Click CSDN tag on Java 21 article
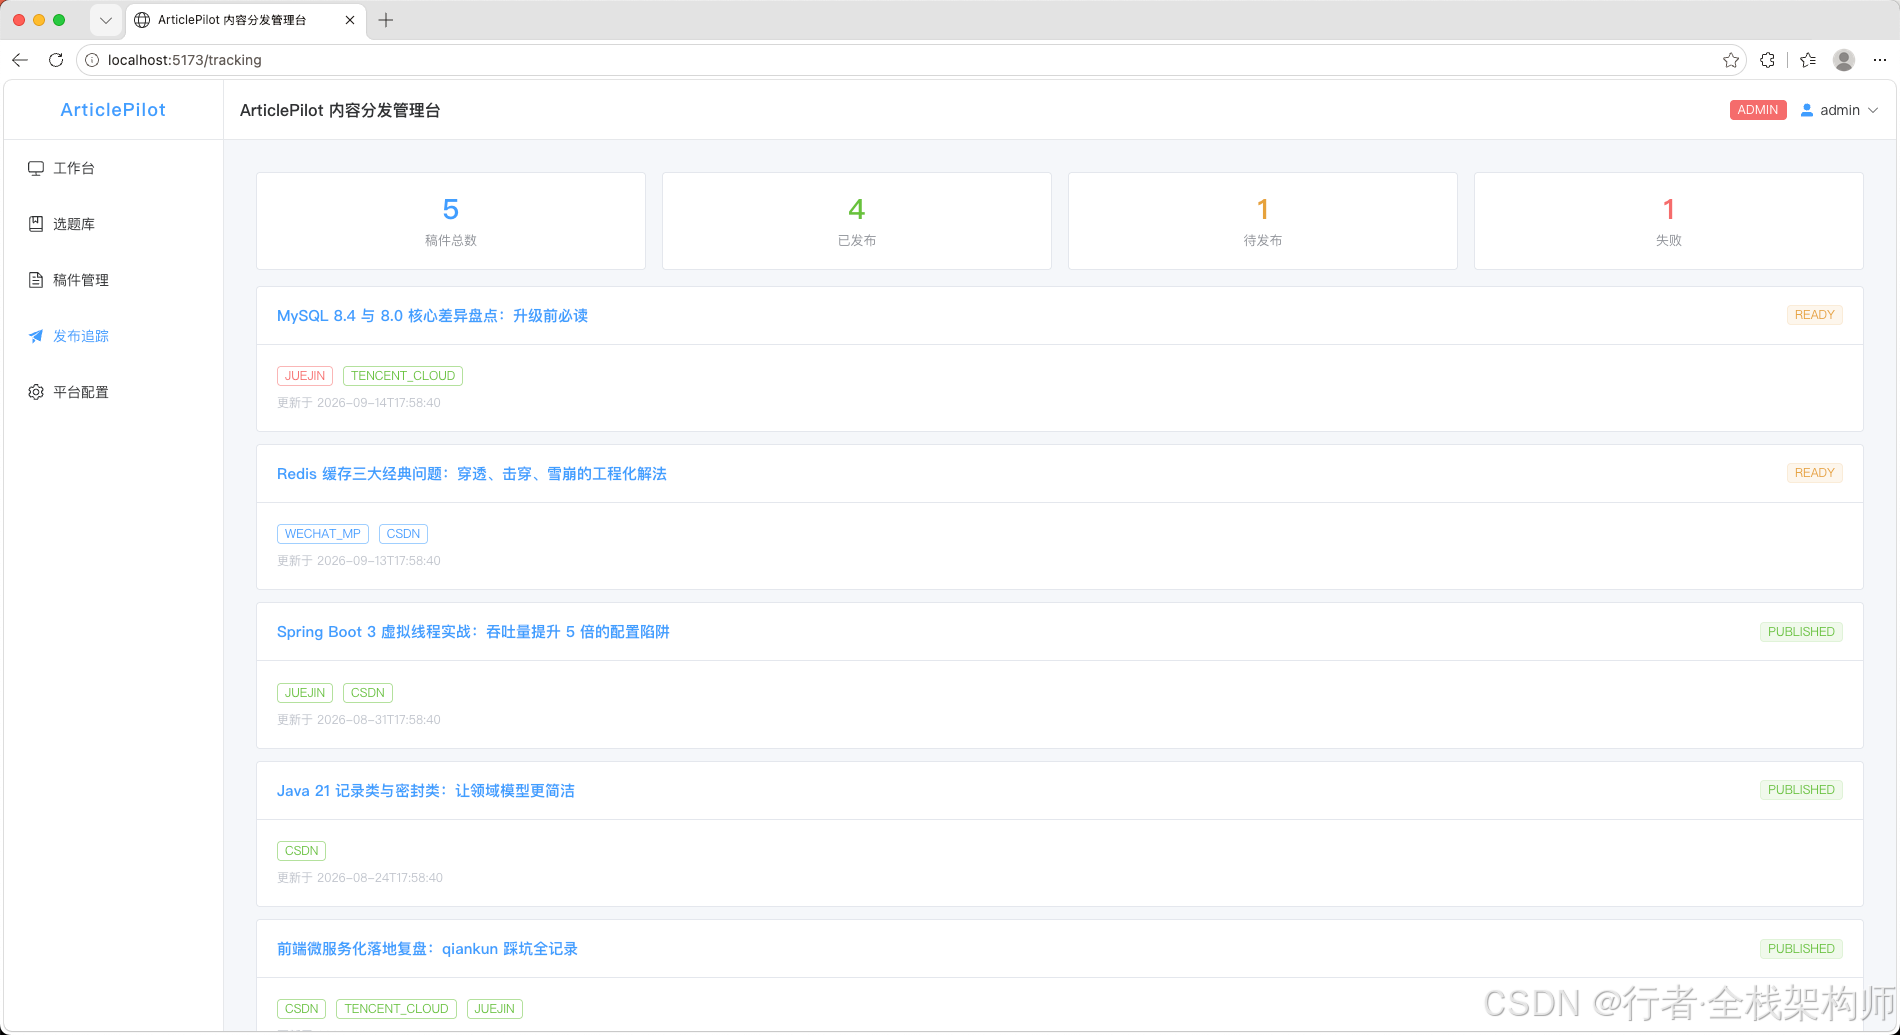 coord(301,851)
